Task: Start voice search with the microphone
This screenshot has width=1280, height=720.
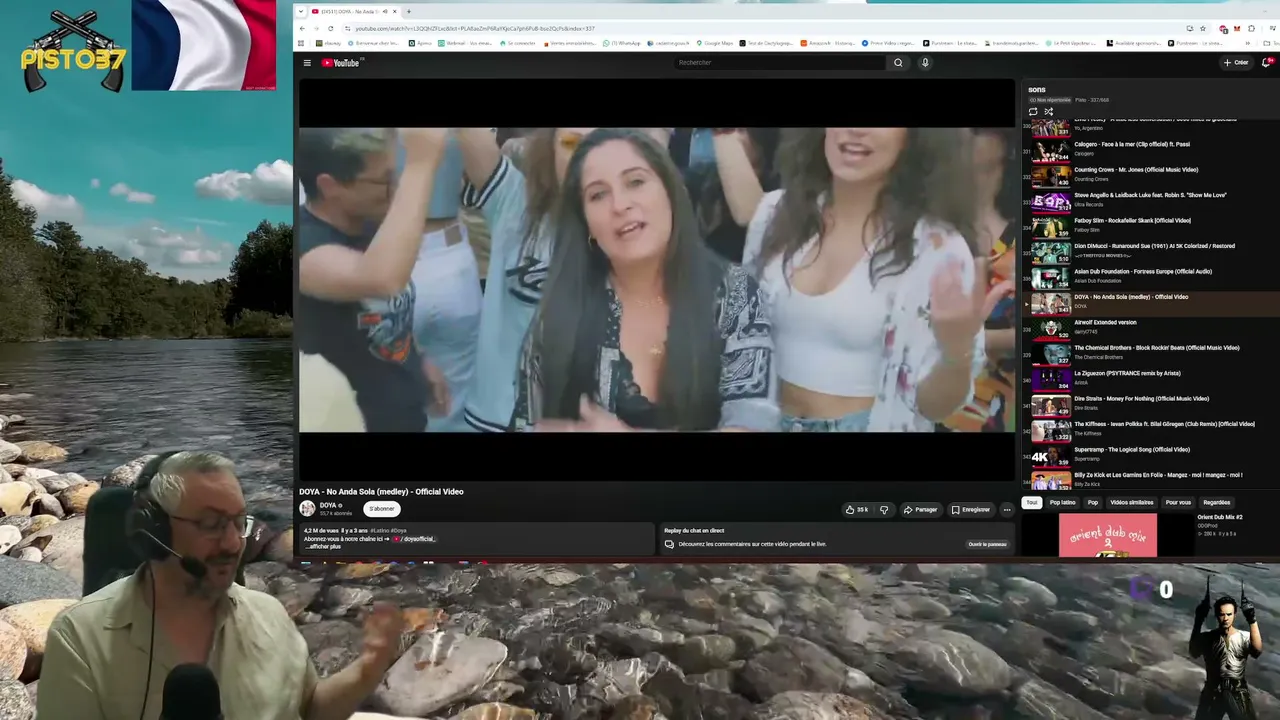Action: (925, 63)
